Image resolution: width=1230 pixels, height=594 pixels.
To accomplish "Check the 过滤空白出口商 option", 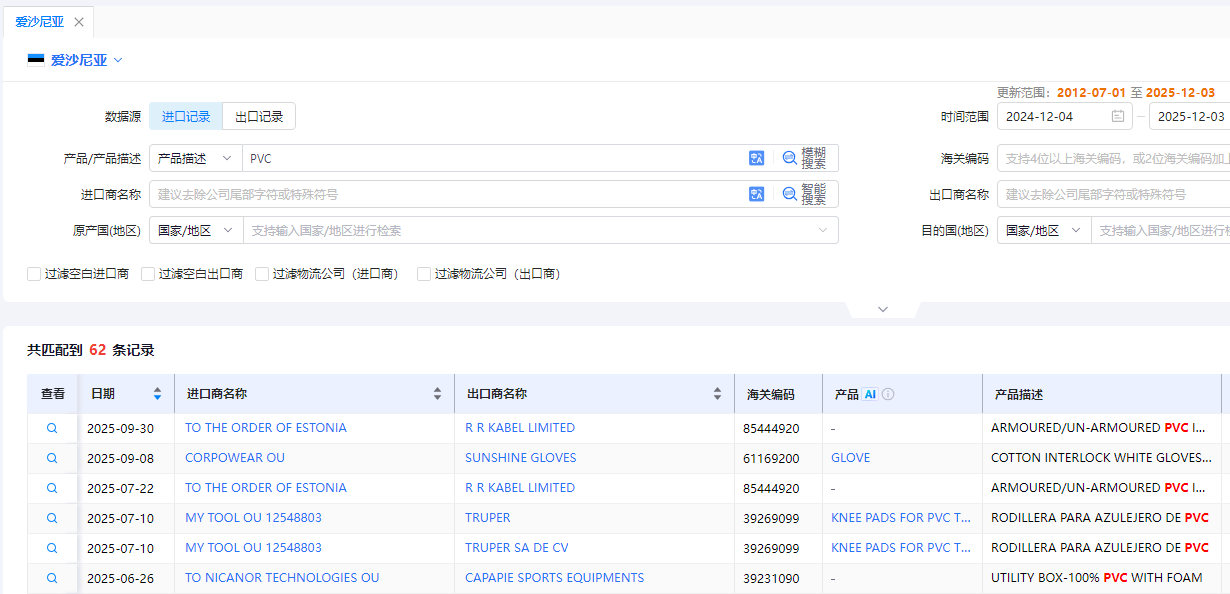I will click(x=148, y=274).
